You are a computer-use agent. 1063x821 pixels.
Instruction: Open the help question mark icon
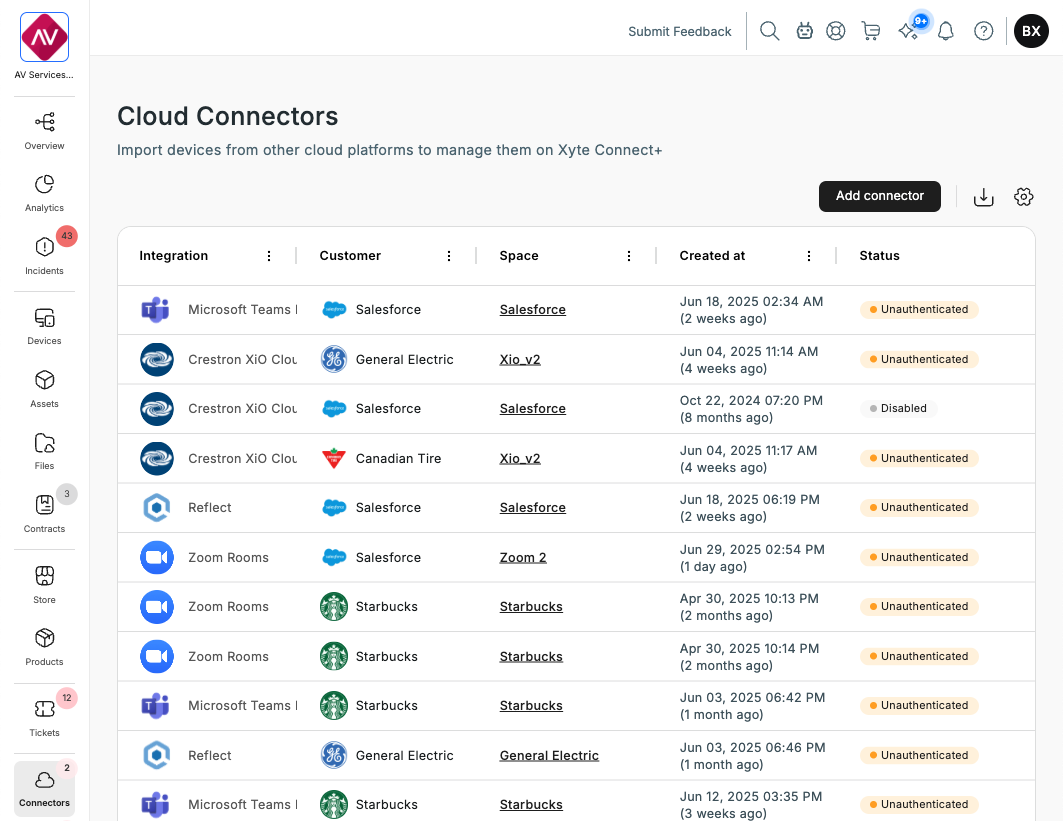984,31
